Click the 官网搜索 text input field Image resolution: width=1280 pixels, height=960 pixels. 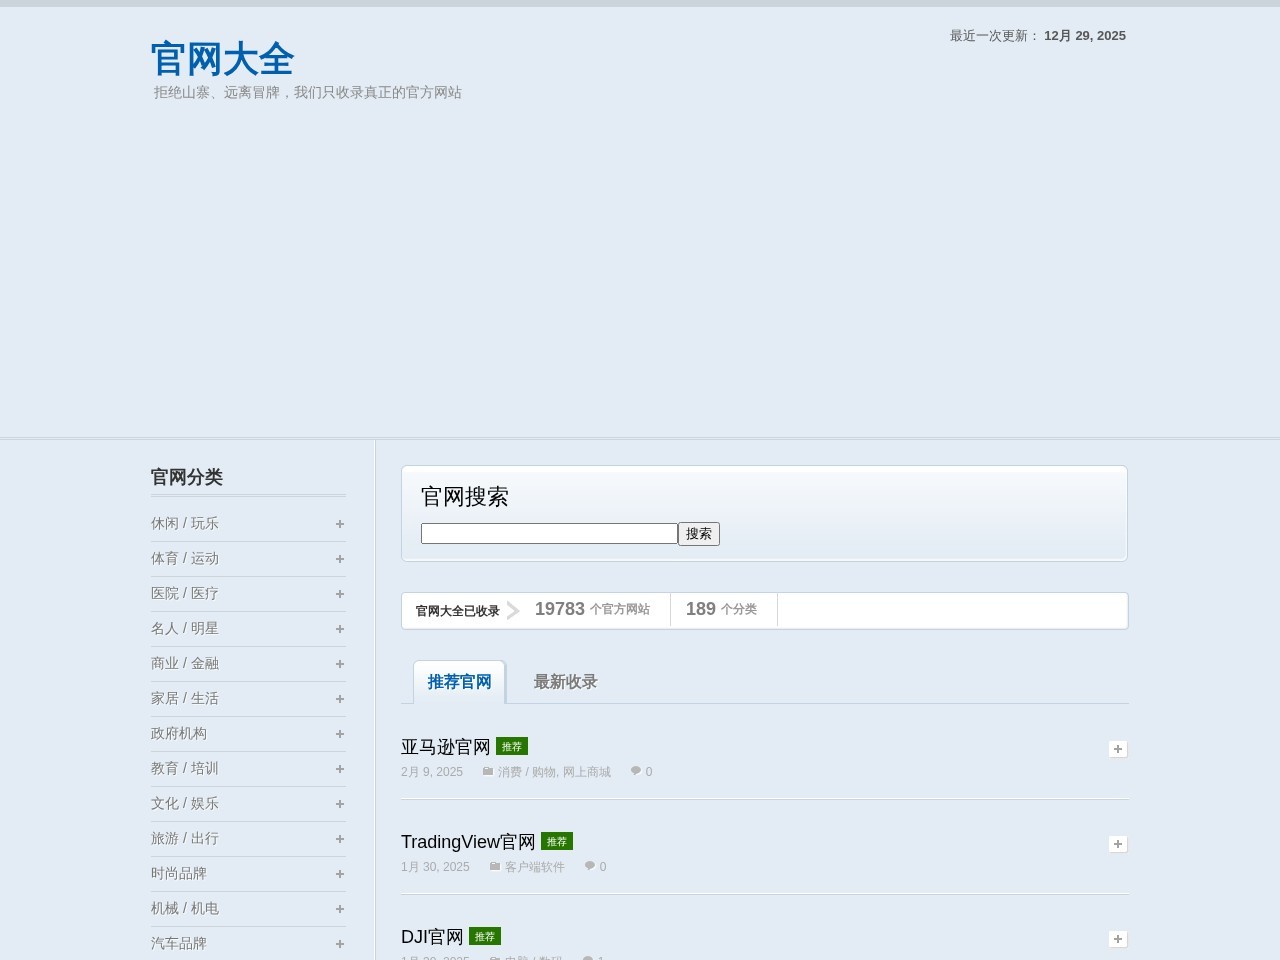click(549, 534)
